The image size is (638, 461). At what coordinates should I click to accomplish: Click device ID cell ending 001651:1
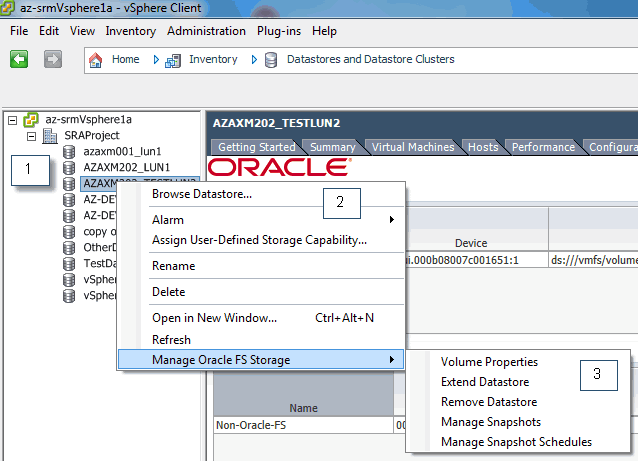coord(477,260)
